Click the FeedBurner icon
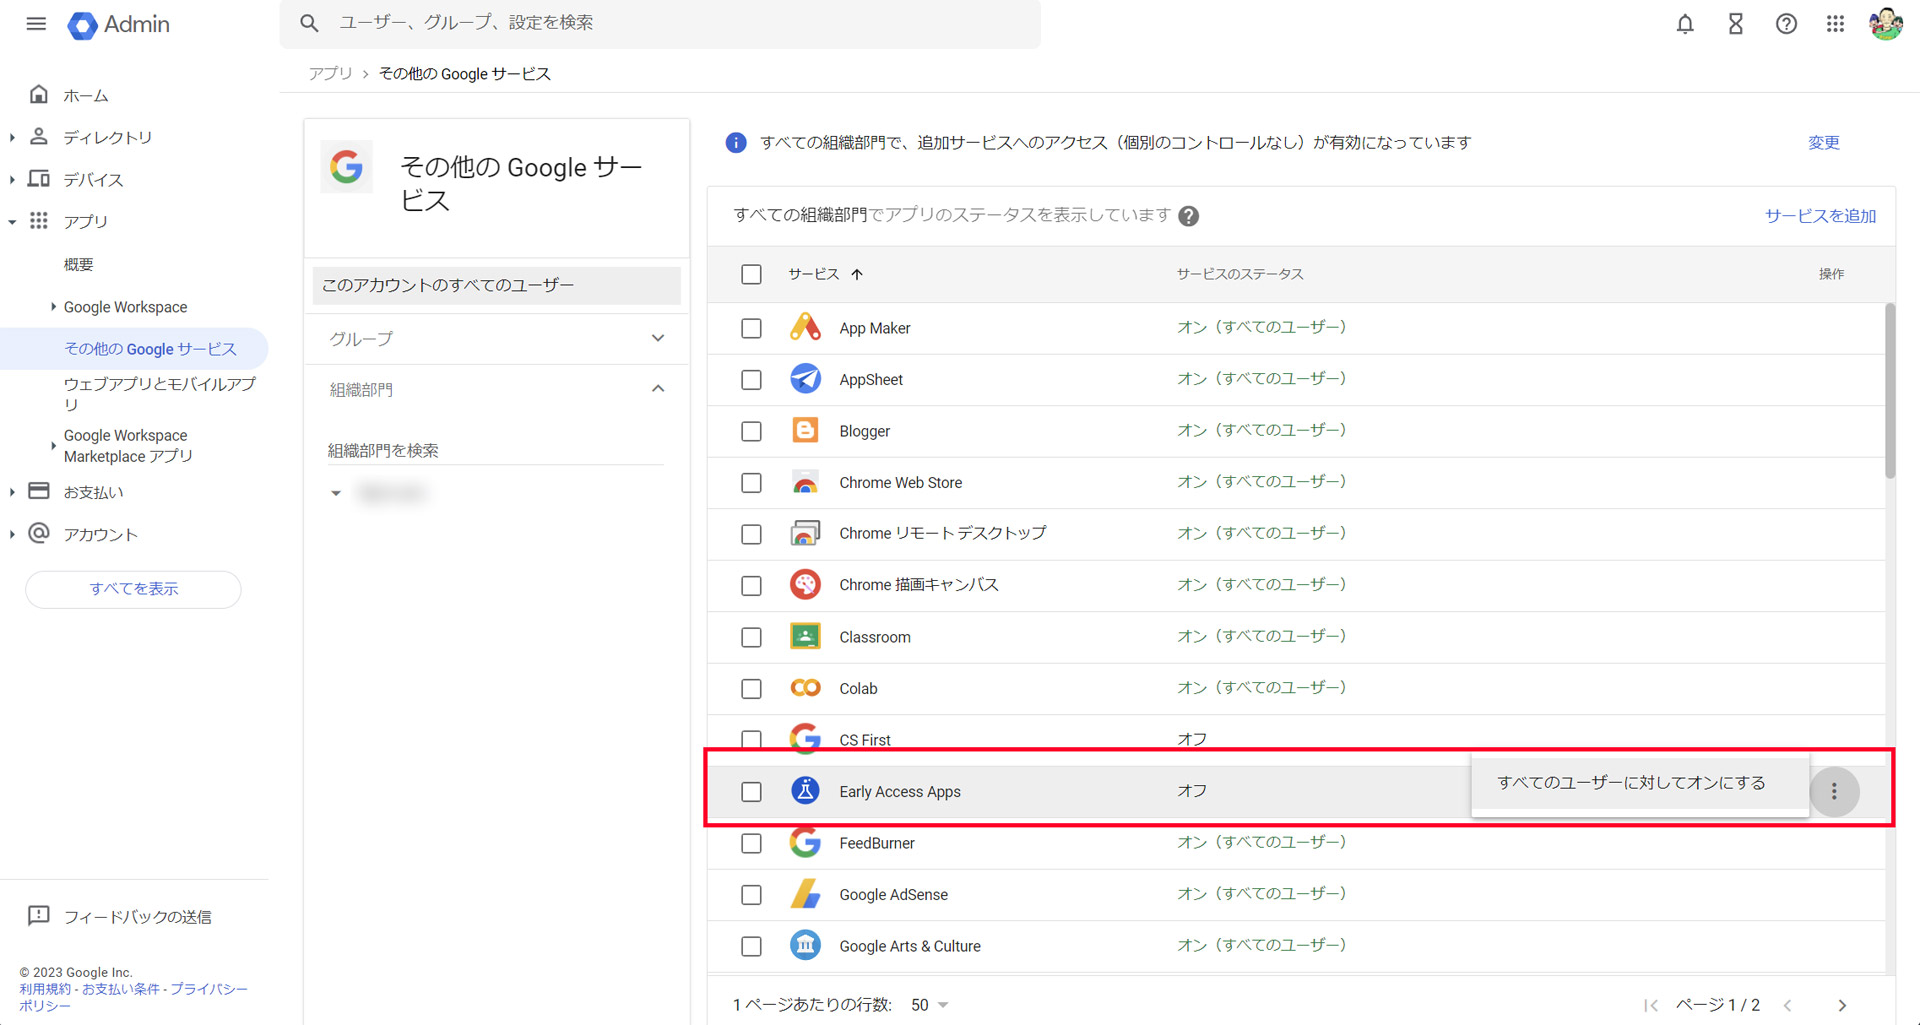 [x=805, y=842]
